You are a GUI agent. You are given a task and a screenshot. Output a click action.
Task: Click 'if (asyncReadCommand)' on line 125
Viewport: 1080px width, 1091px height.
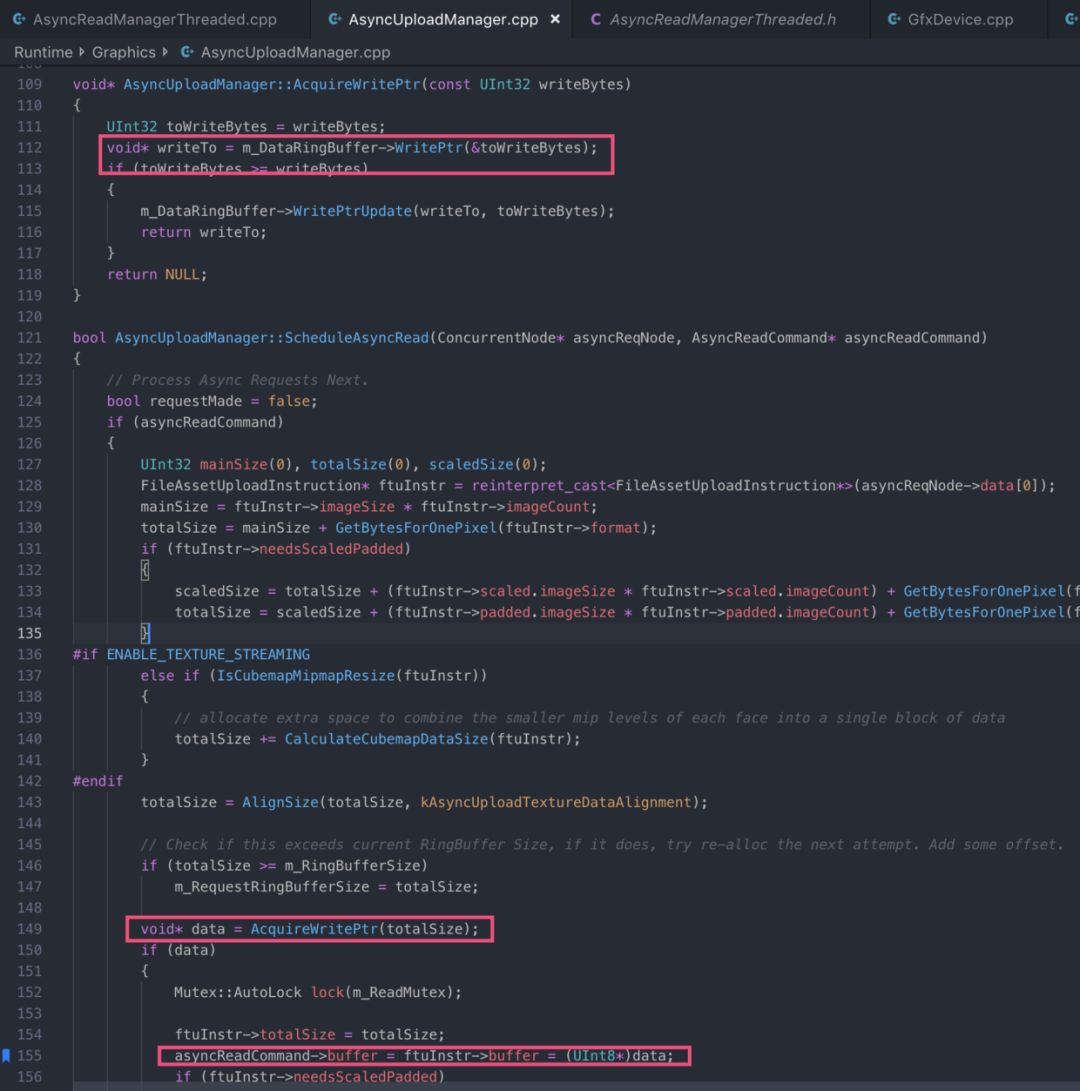tap(196, 422)
